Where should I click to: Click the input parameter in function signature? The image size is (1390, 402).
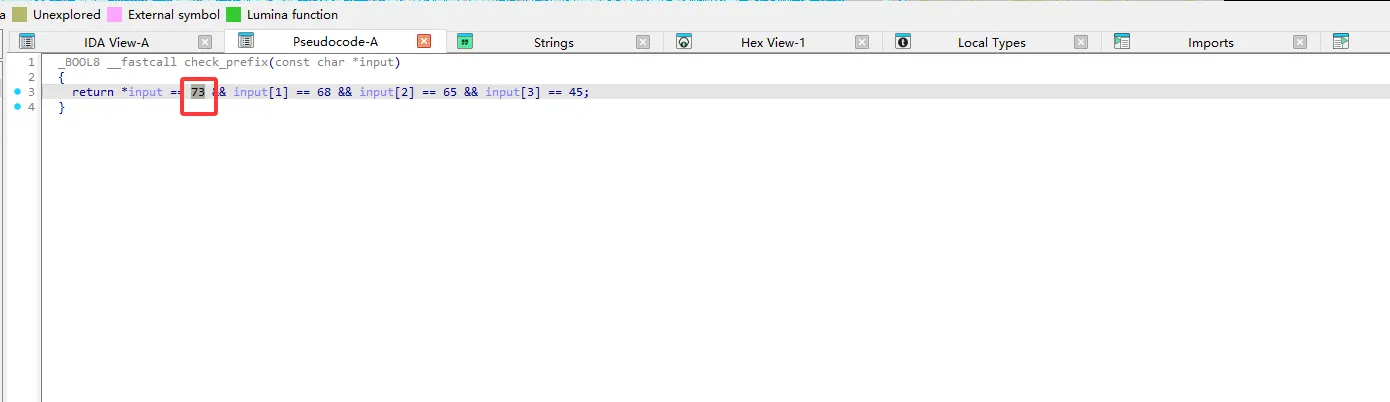[x=376, y=62]
